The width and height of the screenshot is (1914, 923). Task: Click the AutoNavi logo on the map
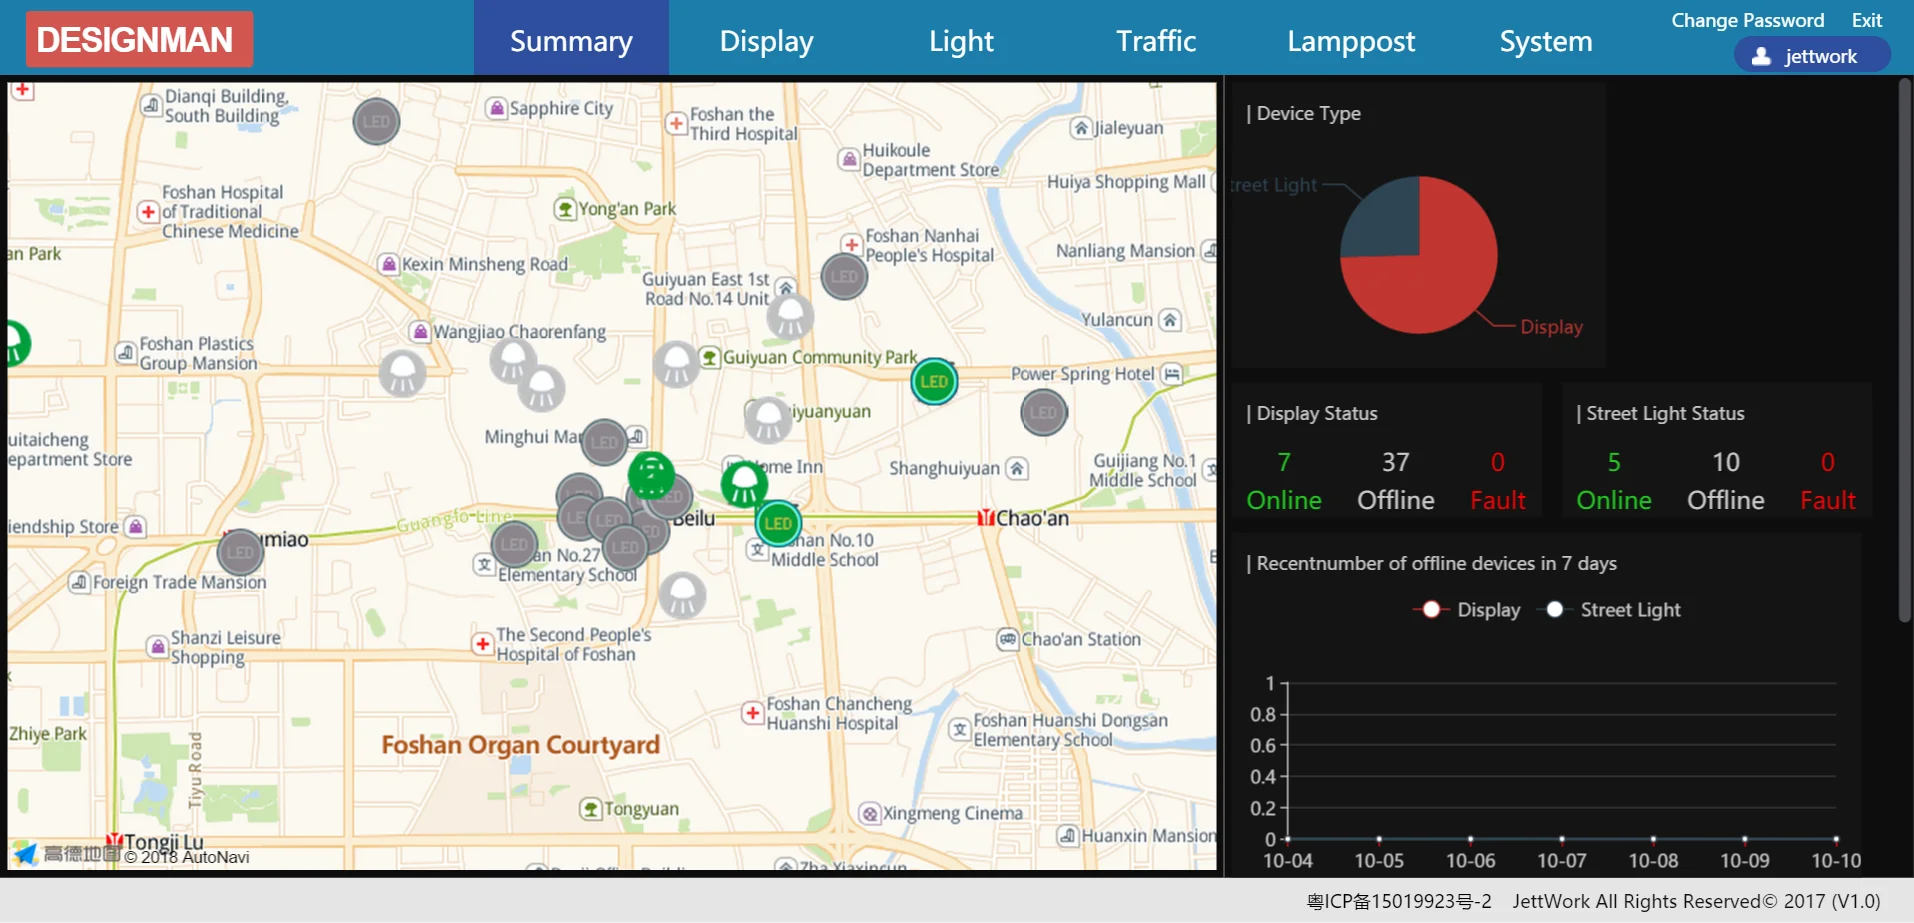(66, 853)
